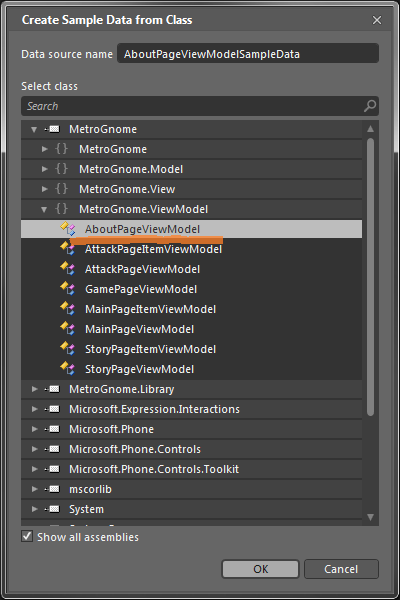Screen dimensions: 400x600
Task: Close the Create Sample Data dialog
Action: pos(377,20)
